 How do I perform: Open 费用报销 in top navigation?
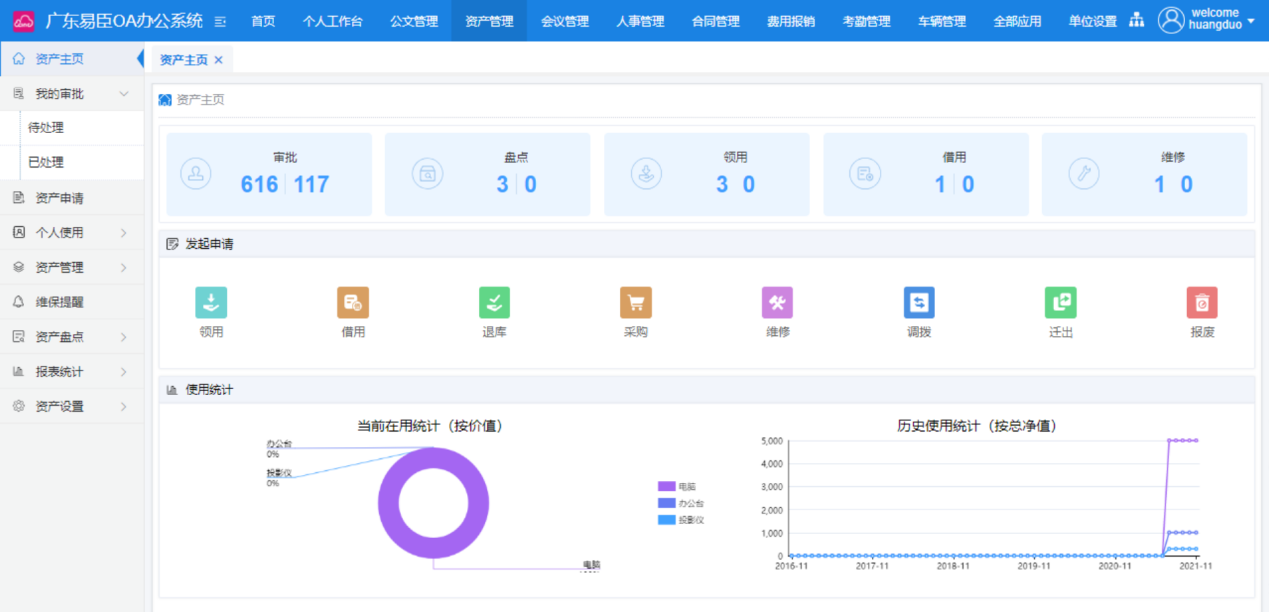point(791,21)
